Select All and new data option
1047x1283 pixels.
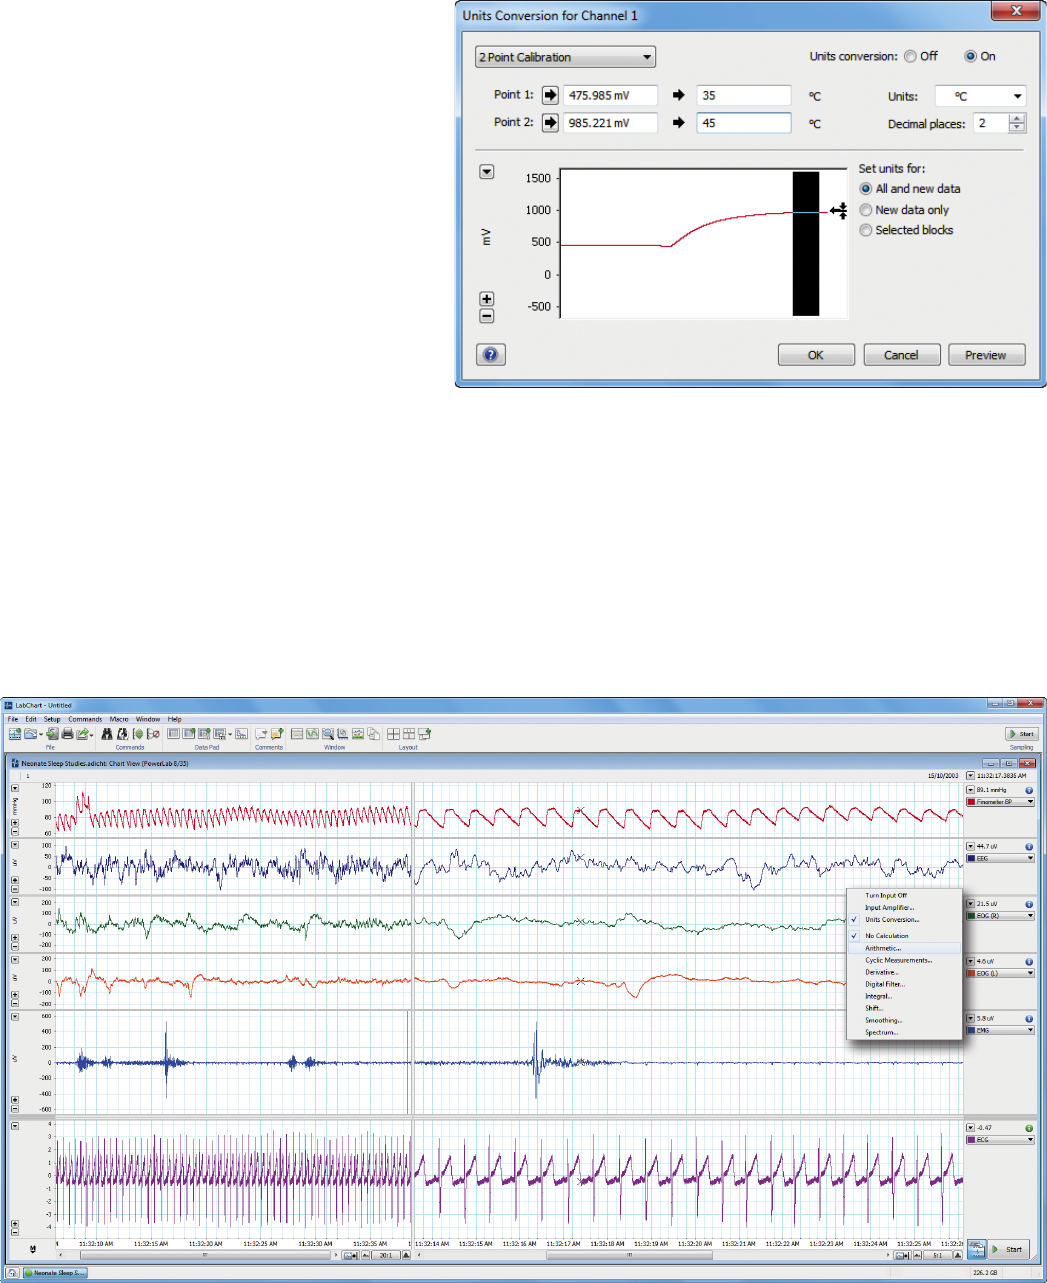[x=866, y=188]
